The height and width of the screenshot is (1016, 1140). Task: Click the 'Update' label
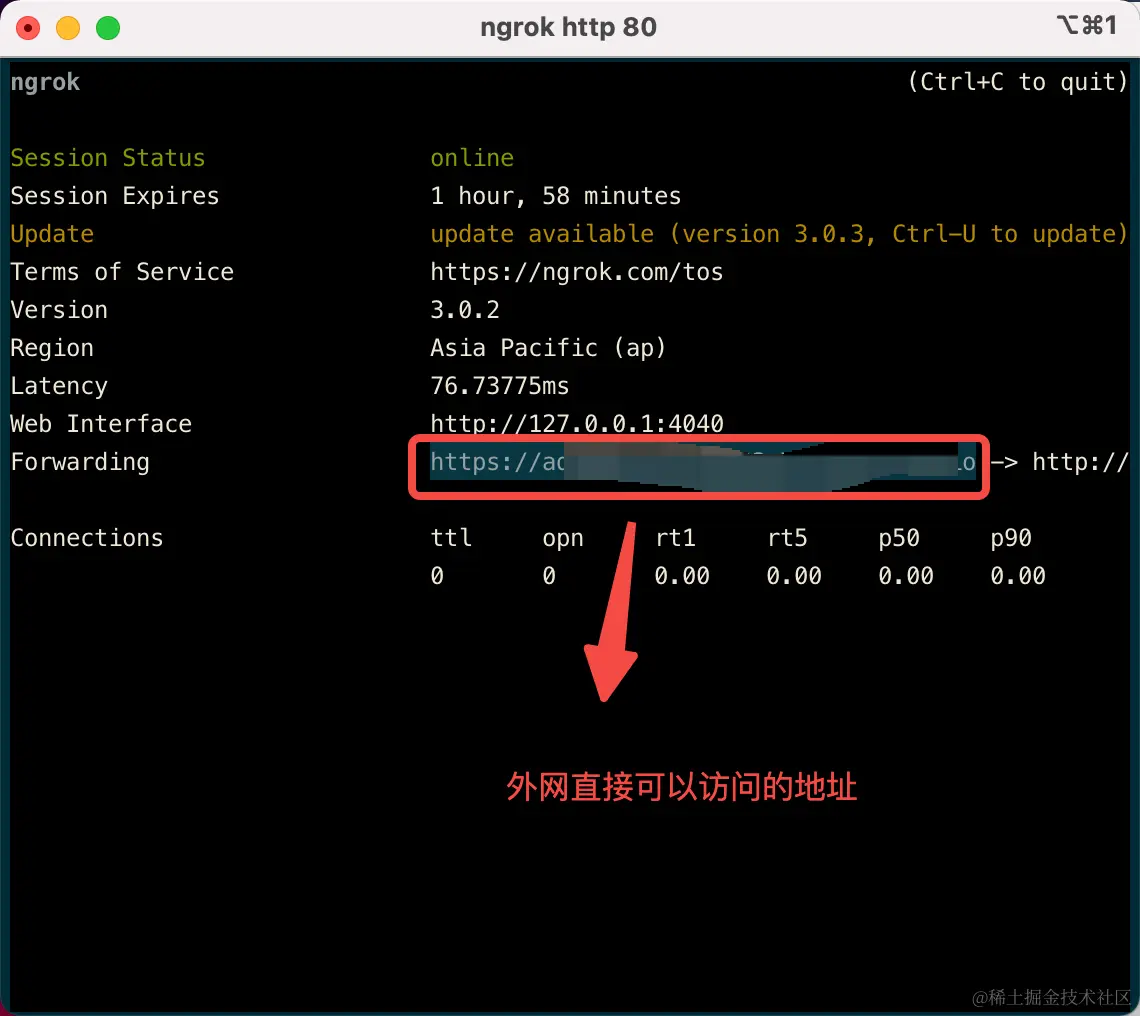52,234
